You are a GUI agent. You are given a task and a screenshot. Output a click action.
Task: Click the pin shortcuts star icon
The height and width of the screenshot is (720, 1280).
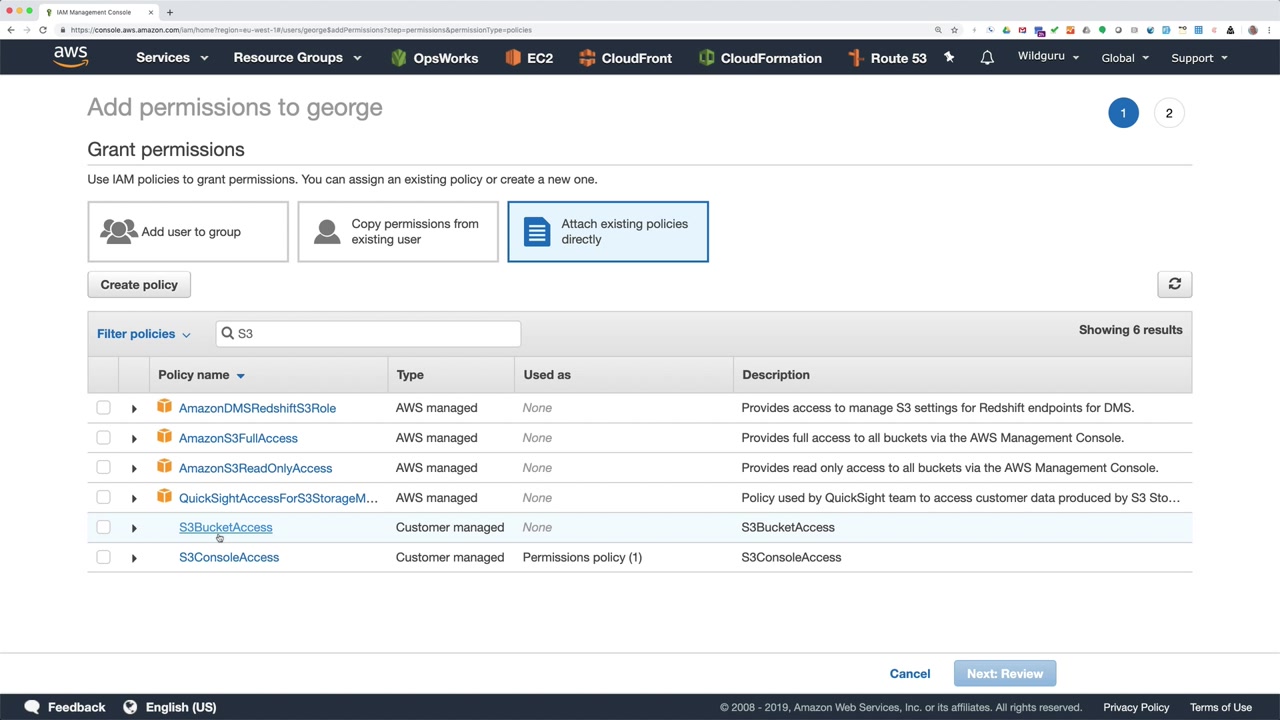949,58
